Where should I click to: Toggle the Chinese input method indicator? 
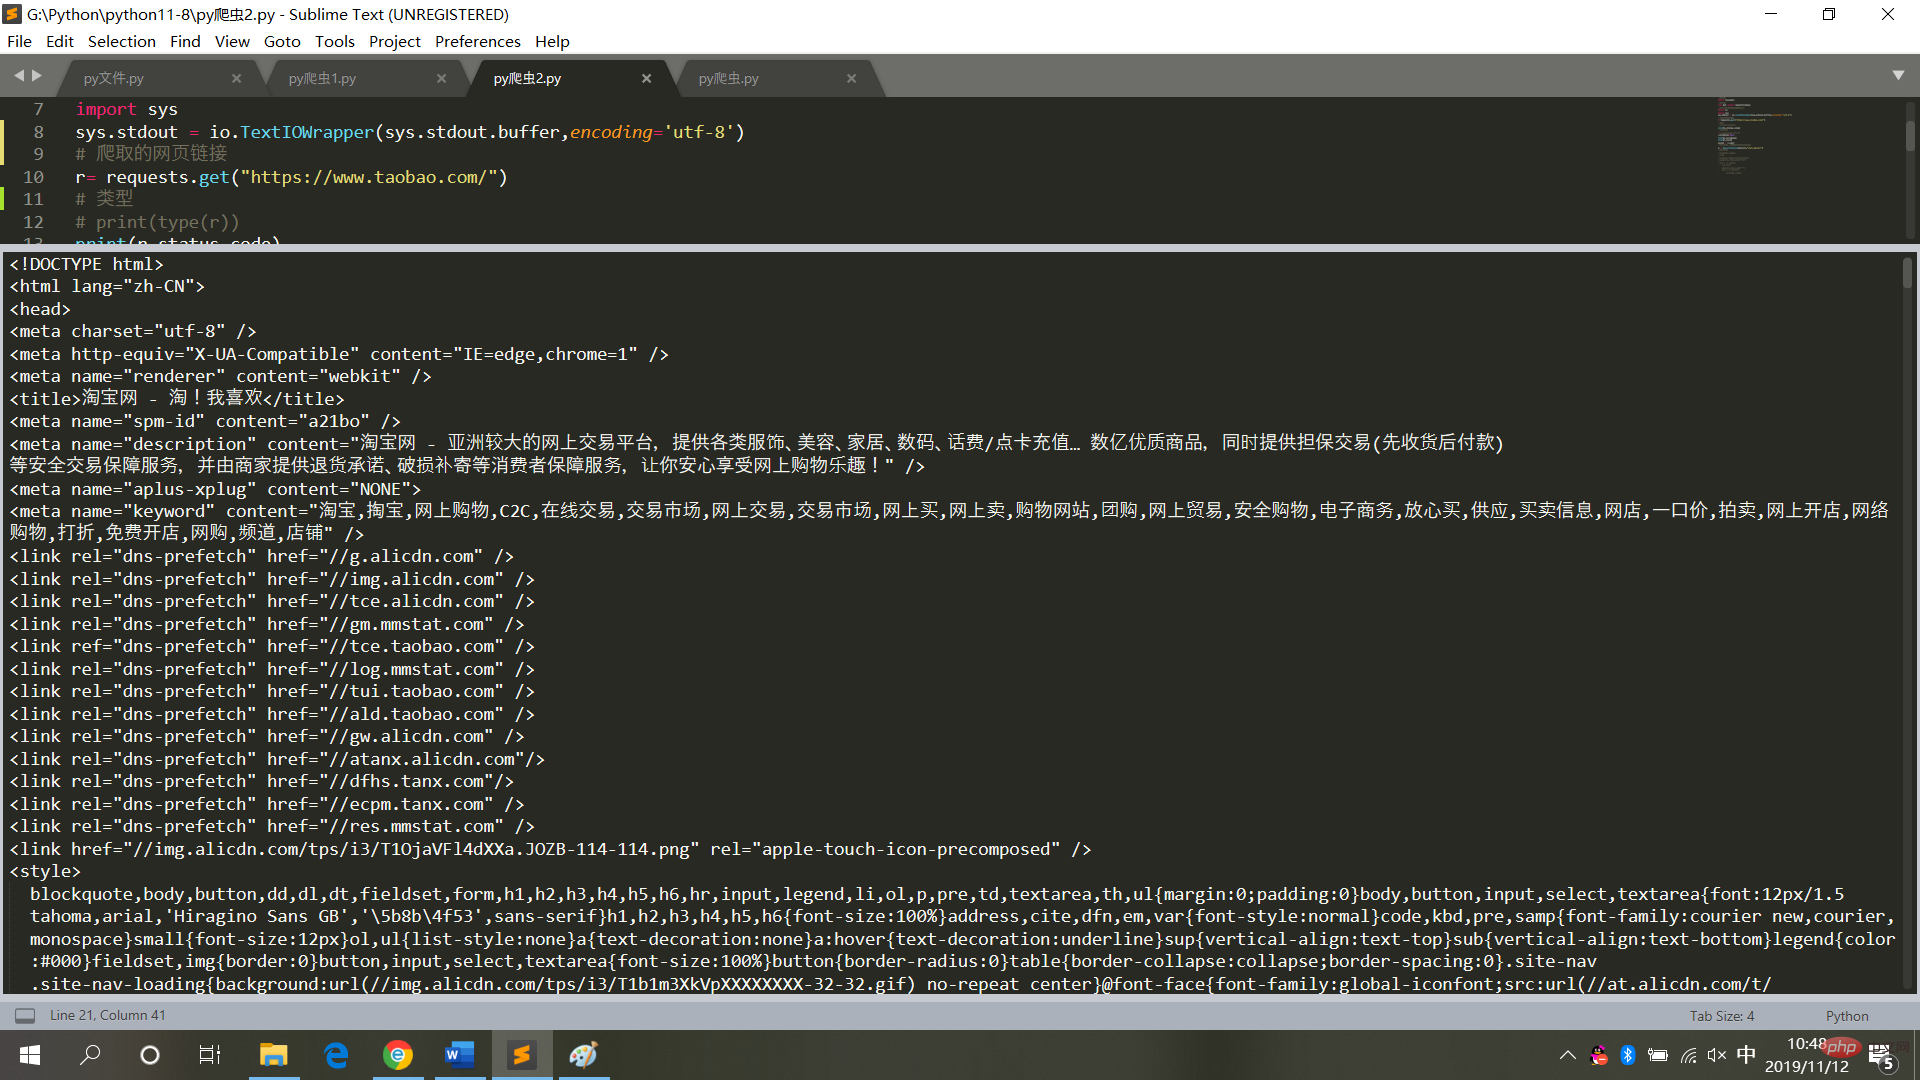1746,1055
